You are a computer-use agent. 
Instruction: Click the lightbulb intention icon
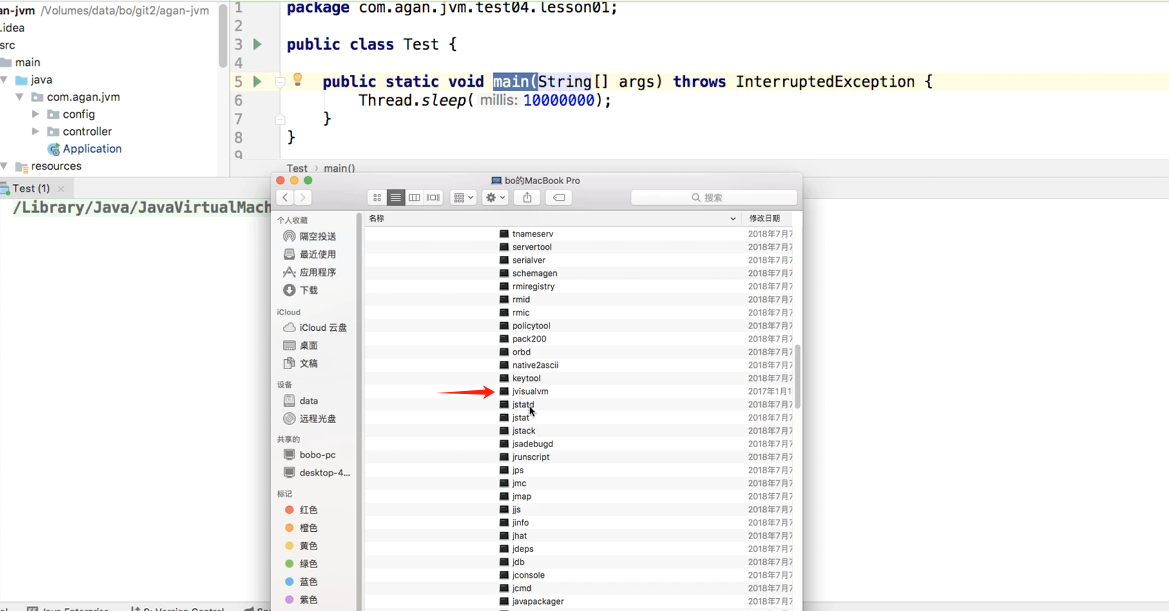(x=297, y=80)
